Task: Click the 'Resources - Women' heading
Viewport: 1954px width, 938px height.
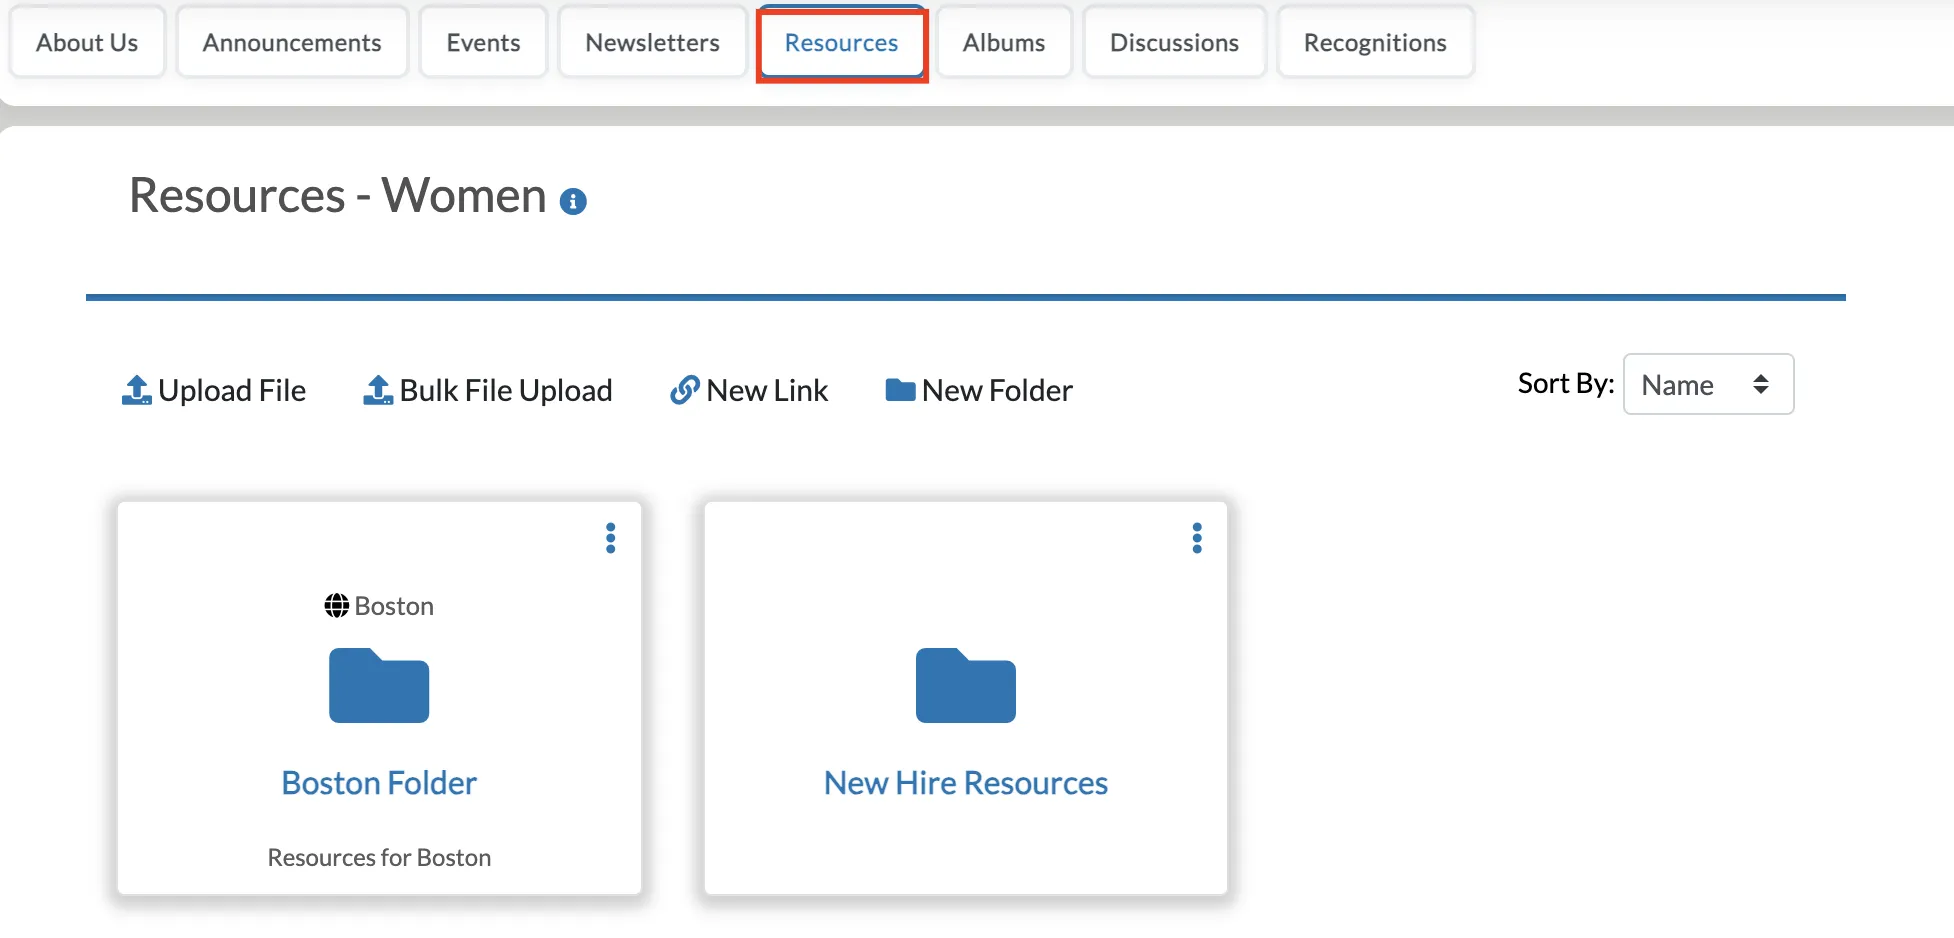Action: [338, 196]
